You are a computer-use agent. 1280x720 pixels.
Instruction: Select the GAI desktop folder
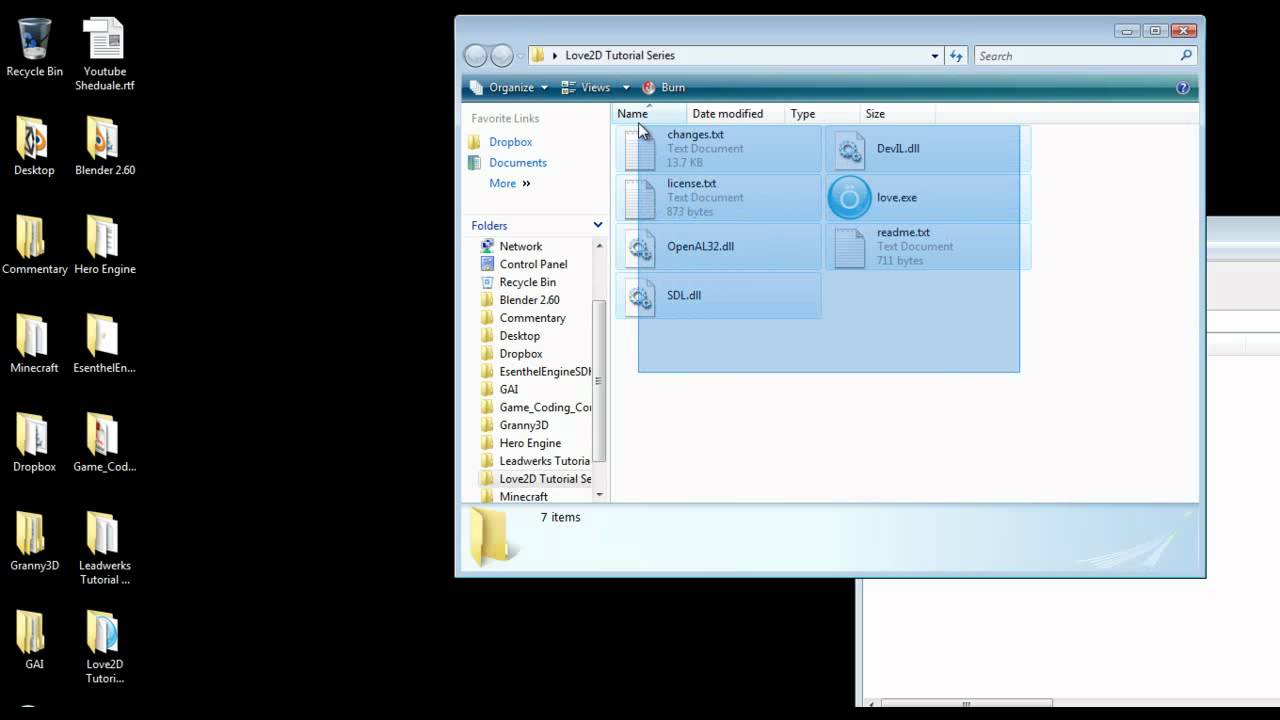click(x=34, y=641)
